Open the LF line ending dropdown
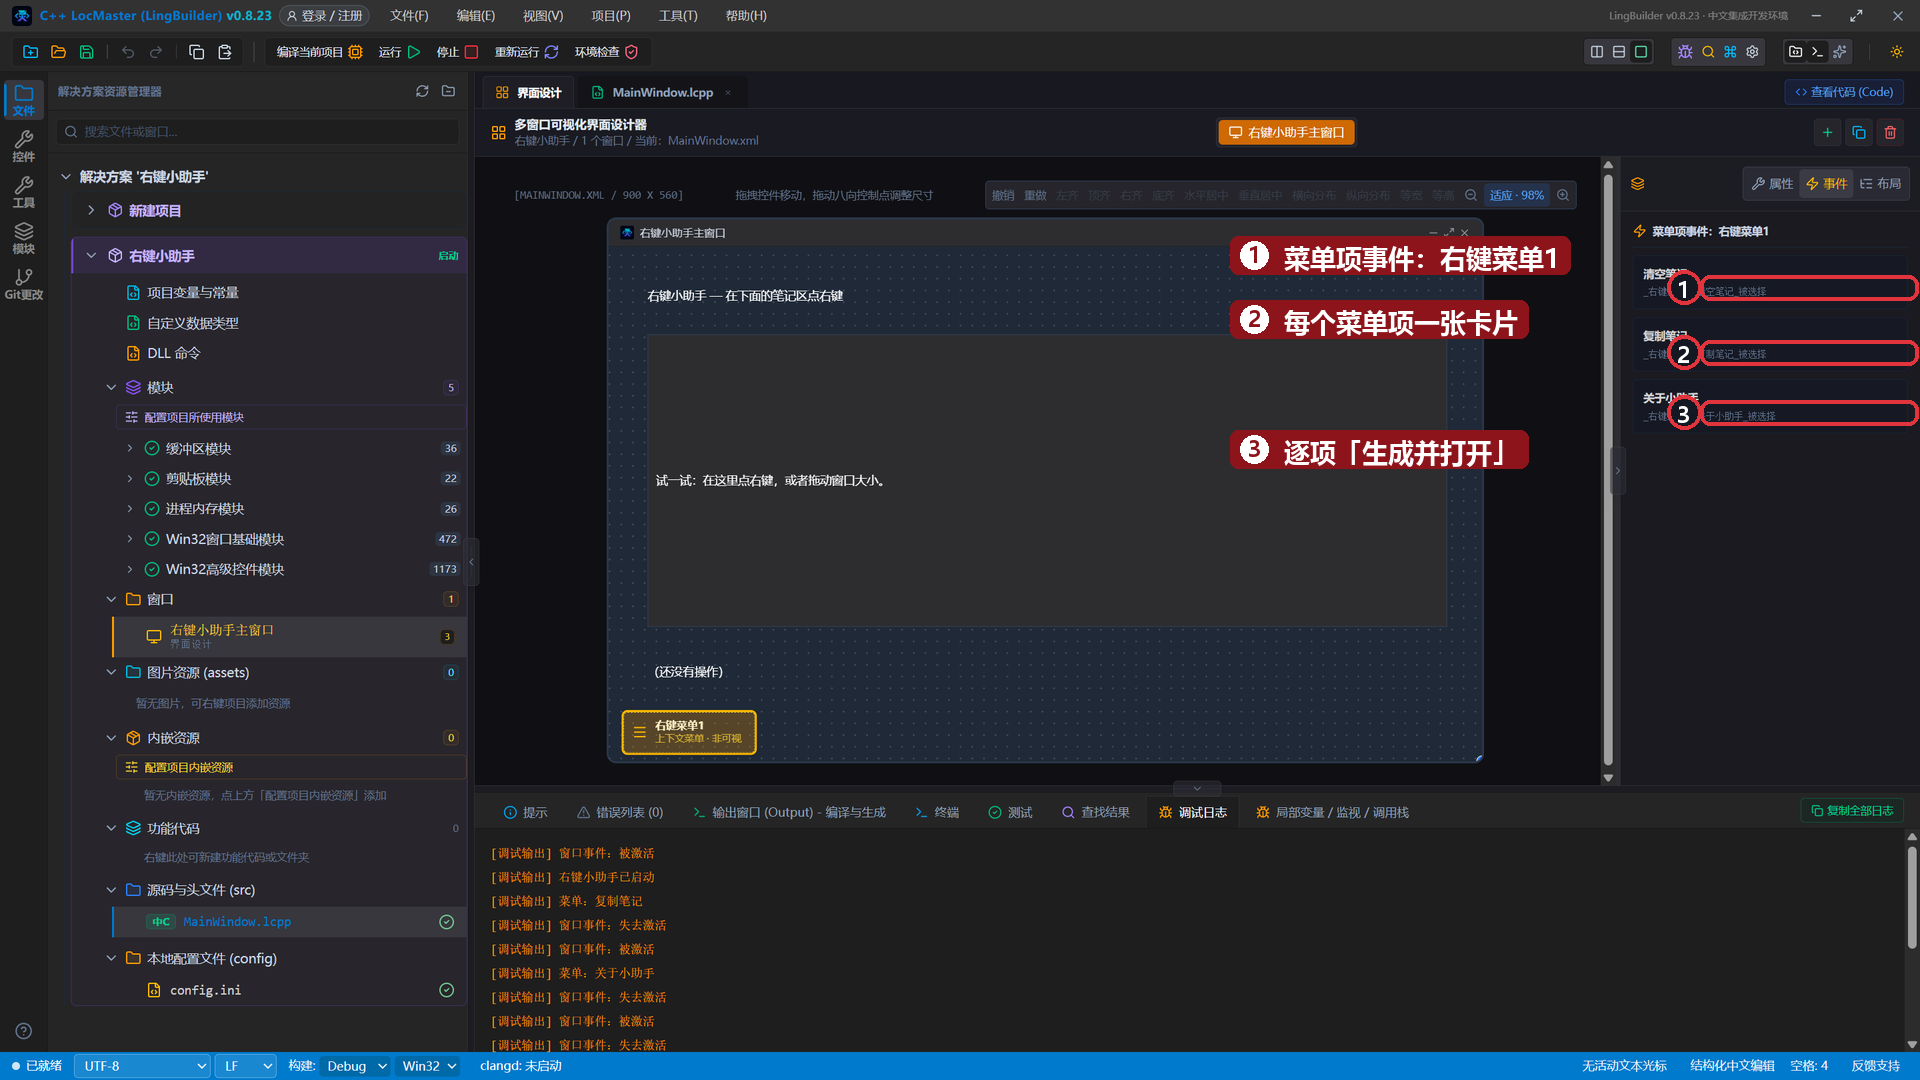The height and width of the screenshot is (1080, 1920). (246, 1066)
